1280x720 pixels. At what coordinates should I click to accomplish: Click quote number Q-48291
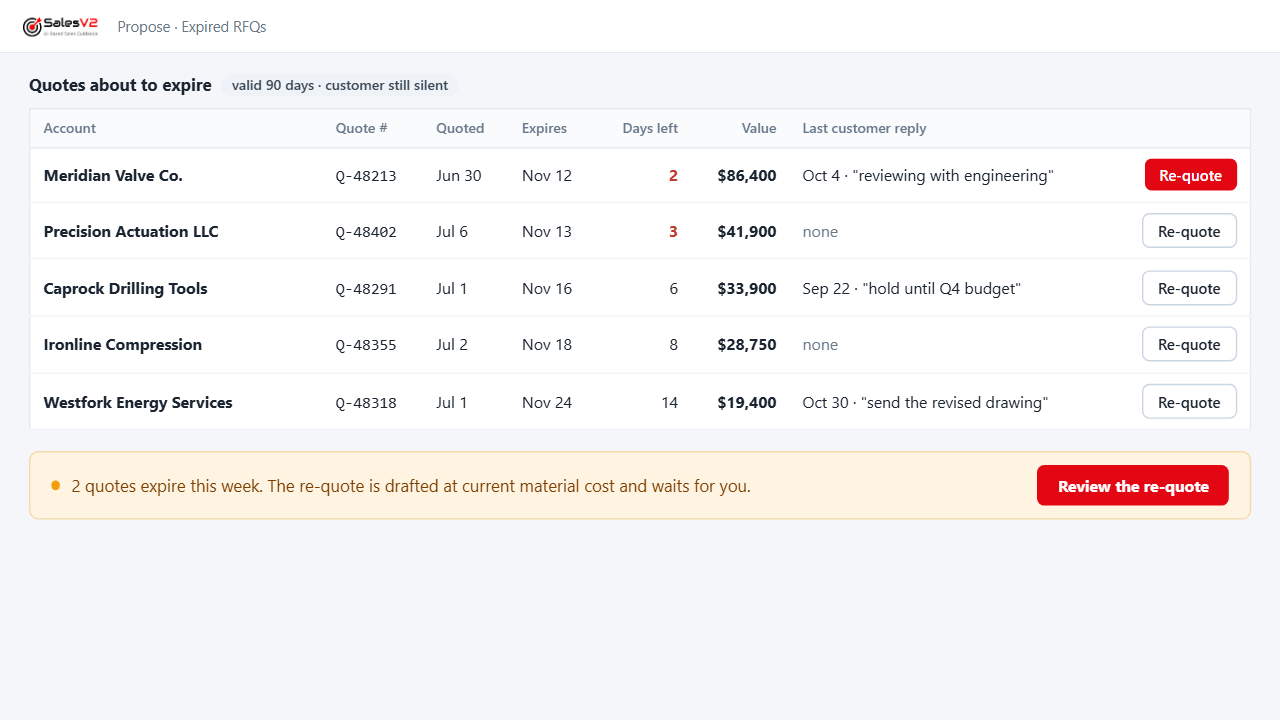click(x=366, y=289)
